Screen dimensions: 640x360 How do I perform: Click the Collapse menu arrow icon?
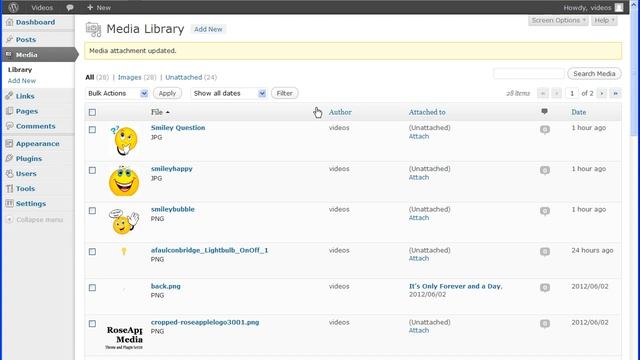point(9,219)
